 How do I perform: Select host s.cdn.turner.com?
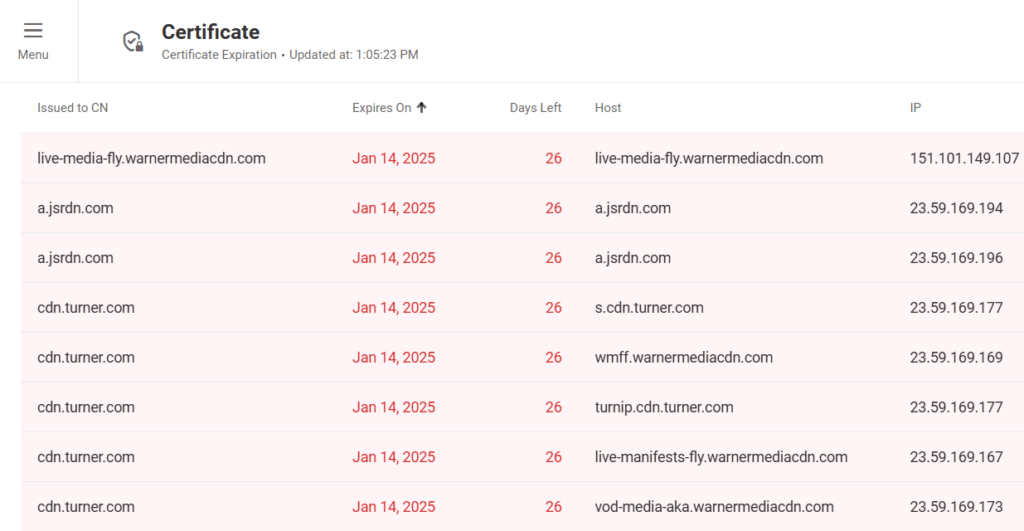click(649, 308)
